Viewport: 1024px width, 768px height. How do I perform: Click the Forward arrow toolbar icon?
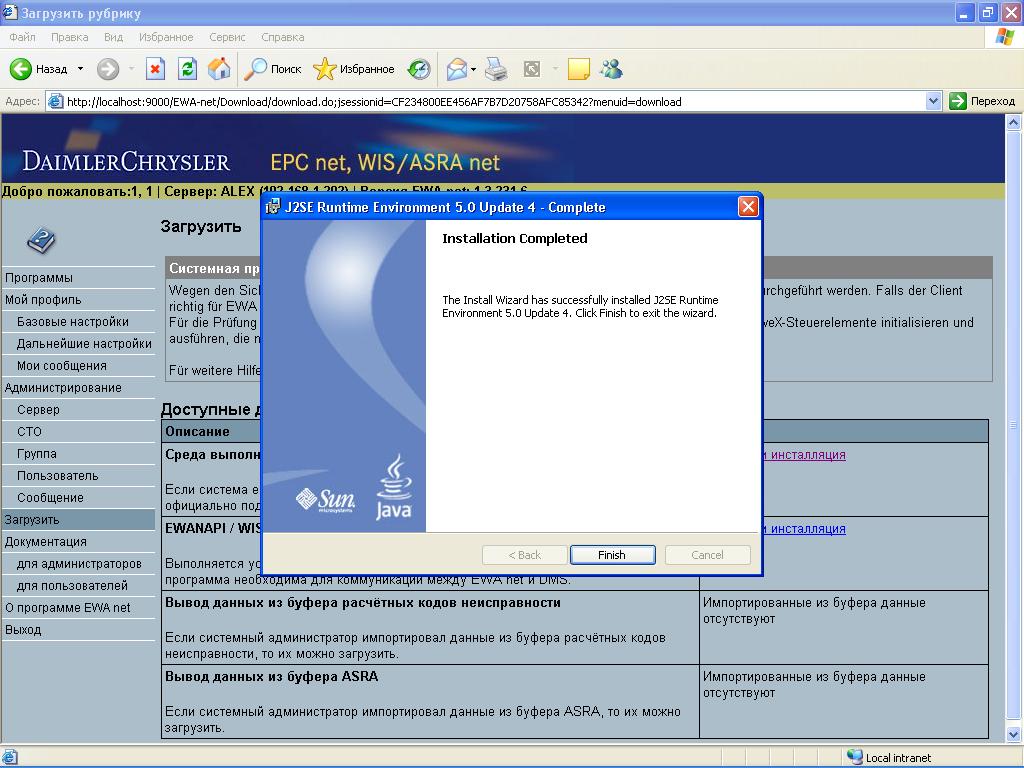tap(108, 69)
